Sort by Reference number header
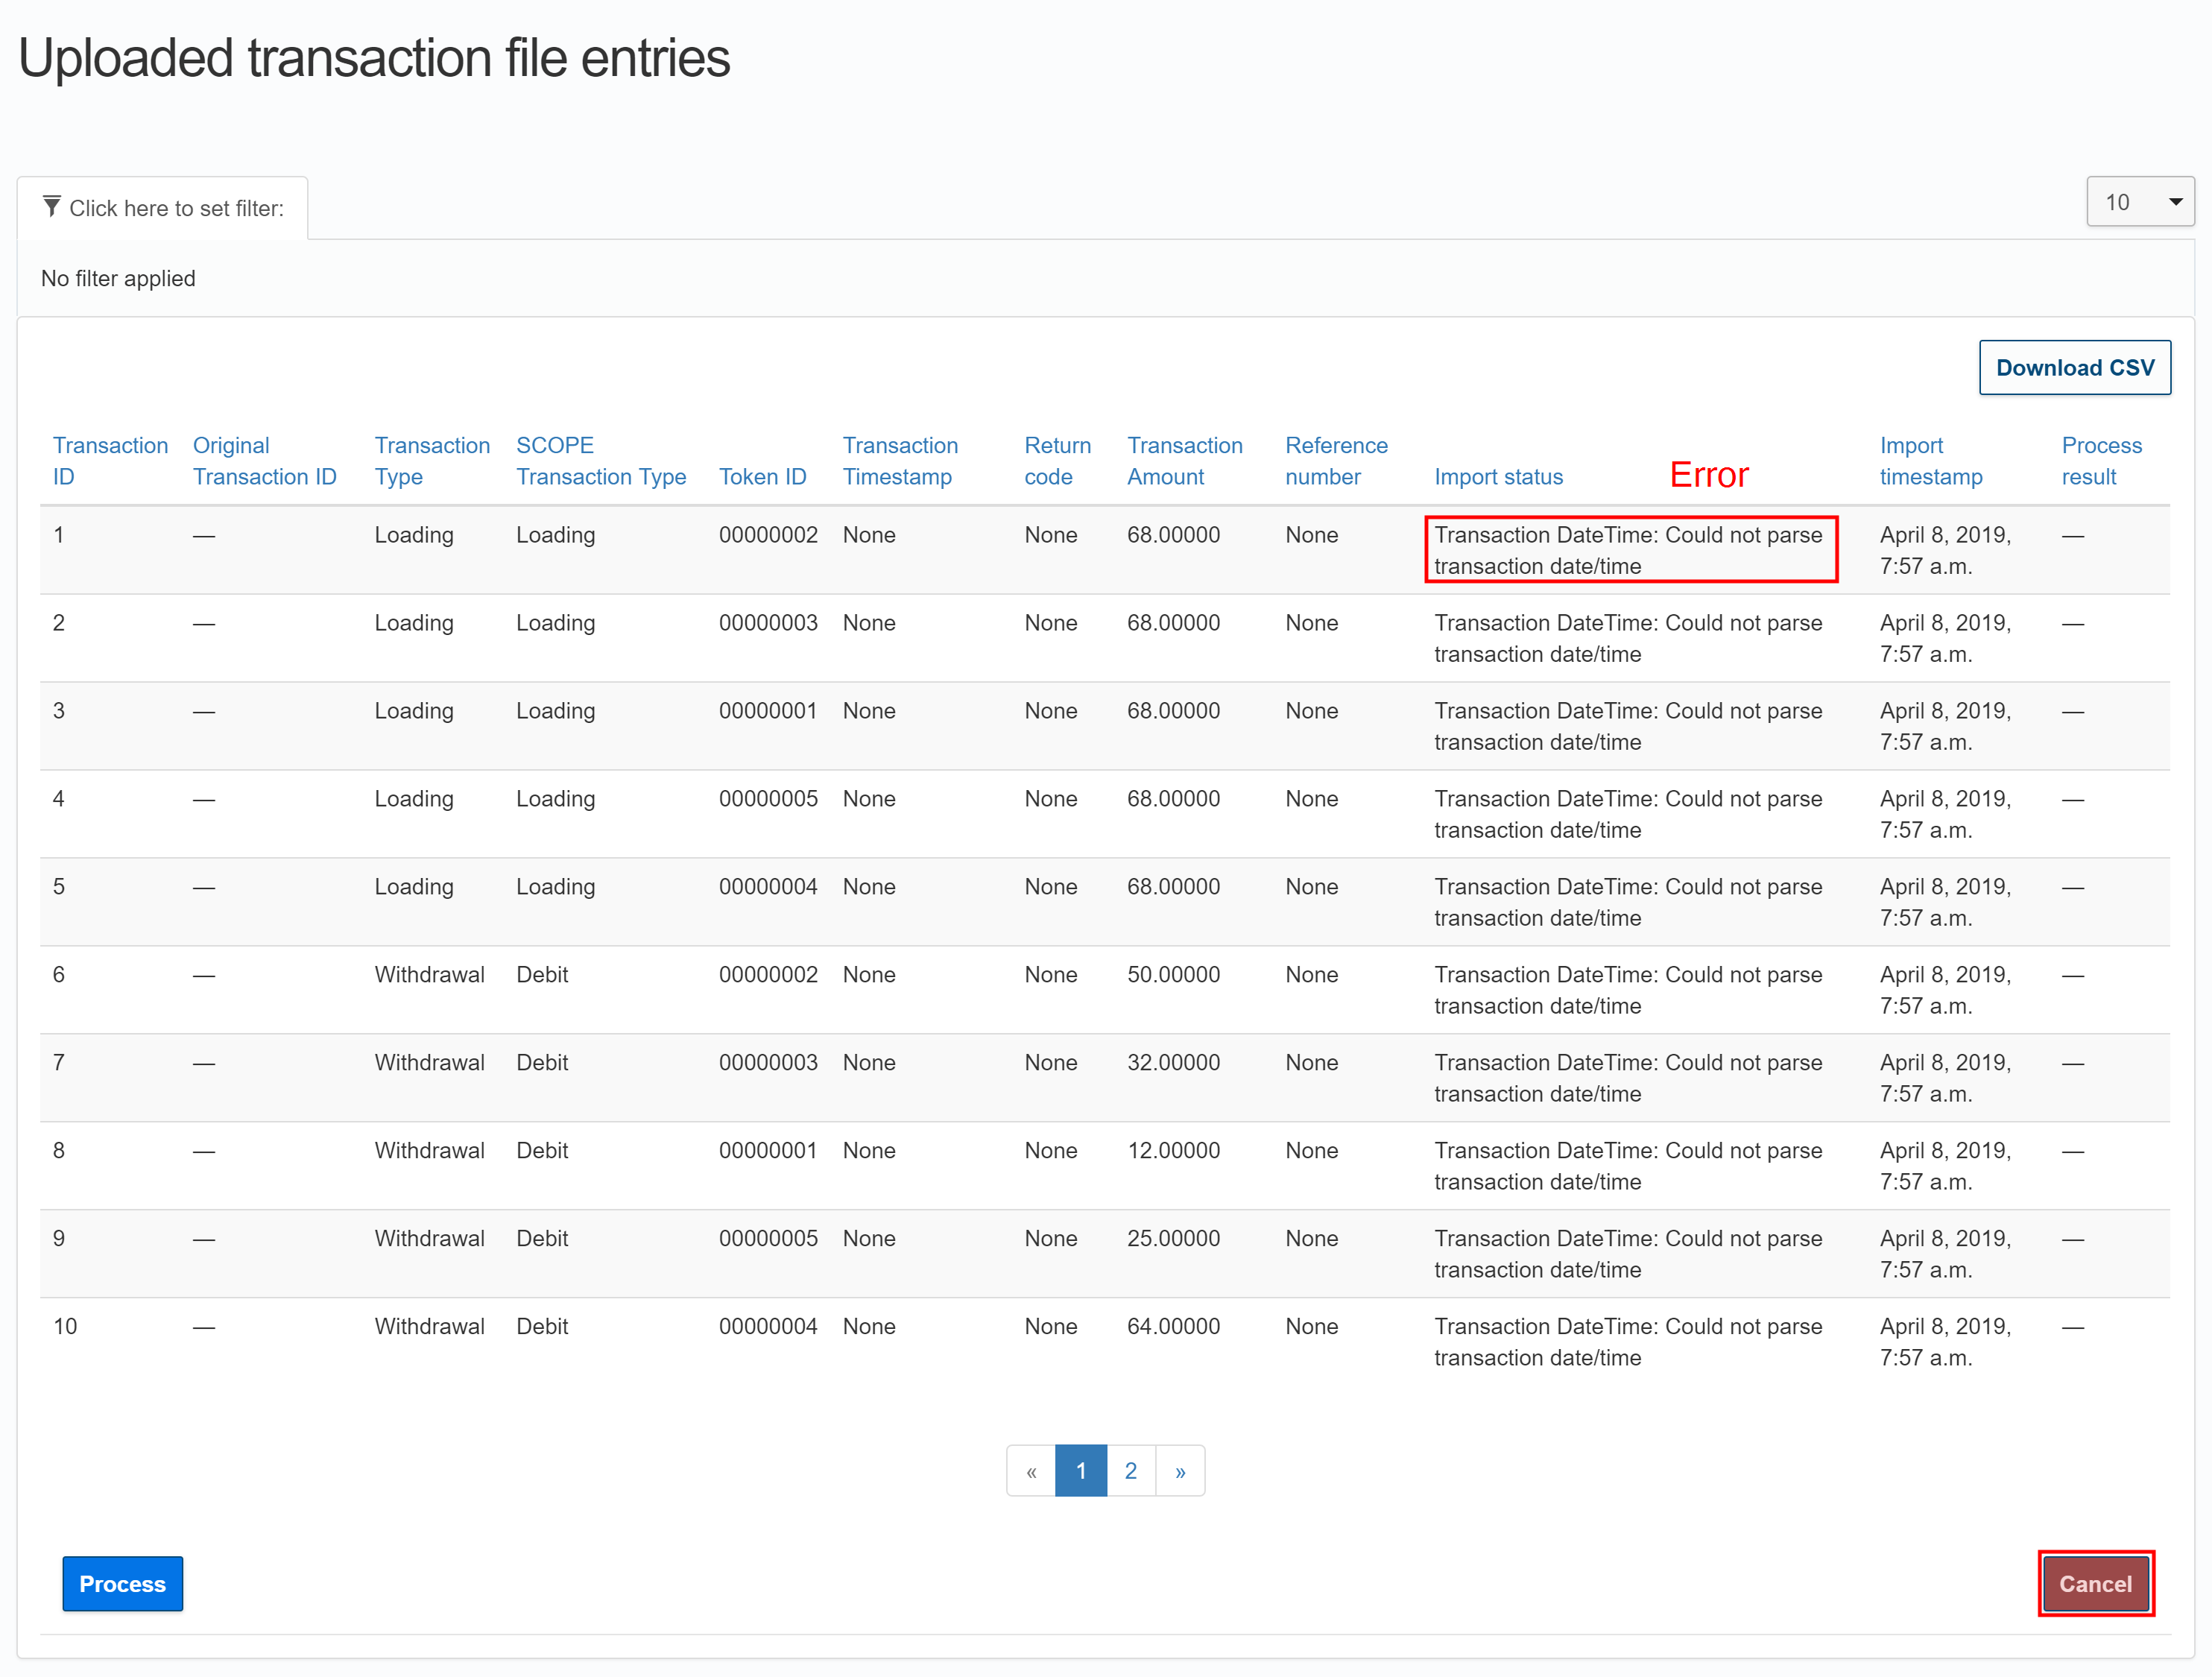The height and width of the screenshot is (1677, 2212). coord(1336,461)
